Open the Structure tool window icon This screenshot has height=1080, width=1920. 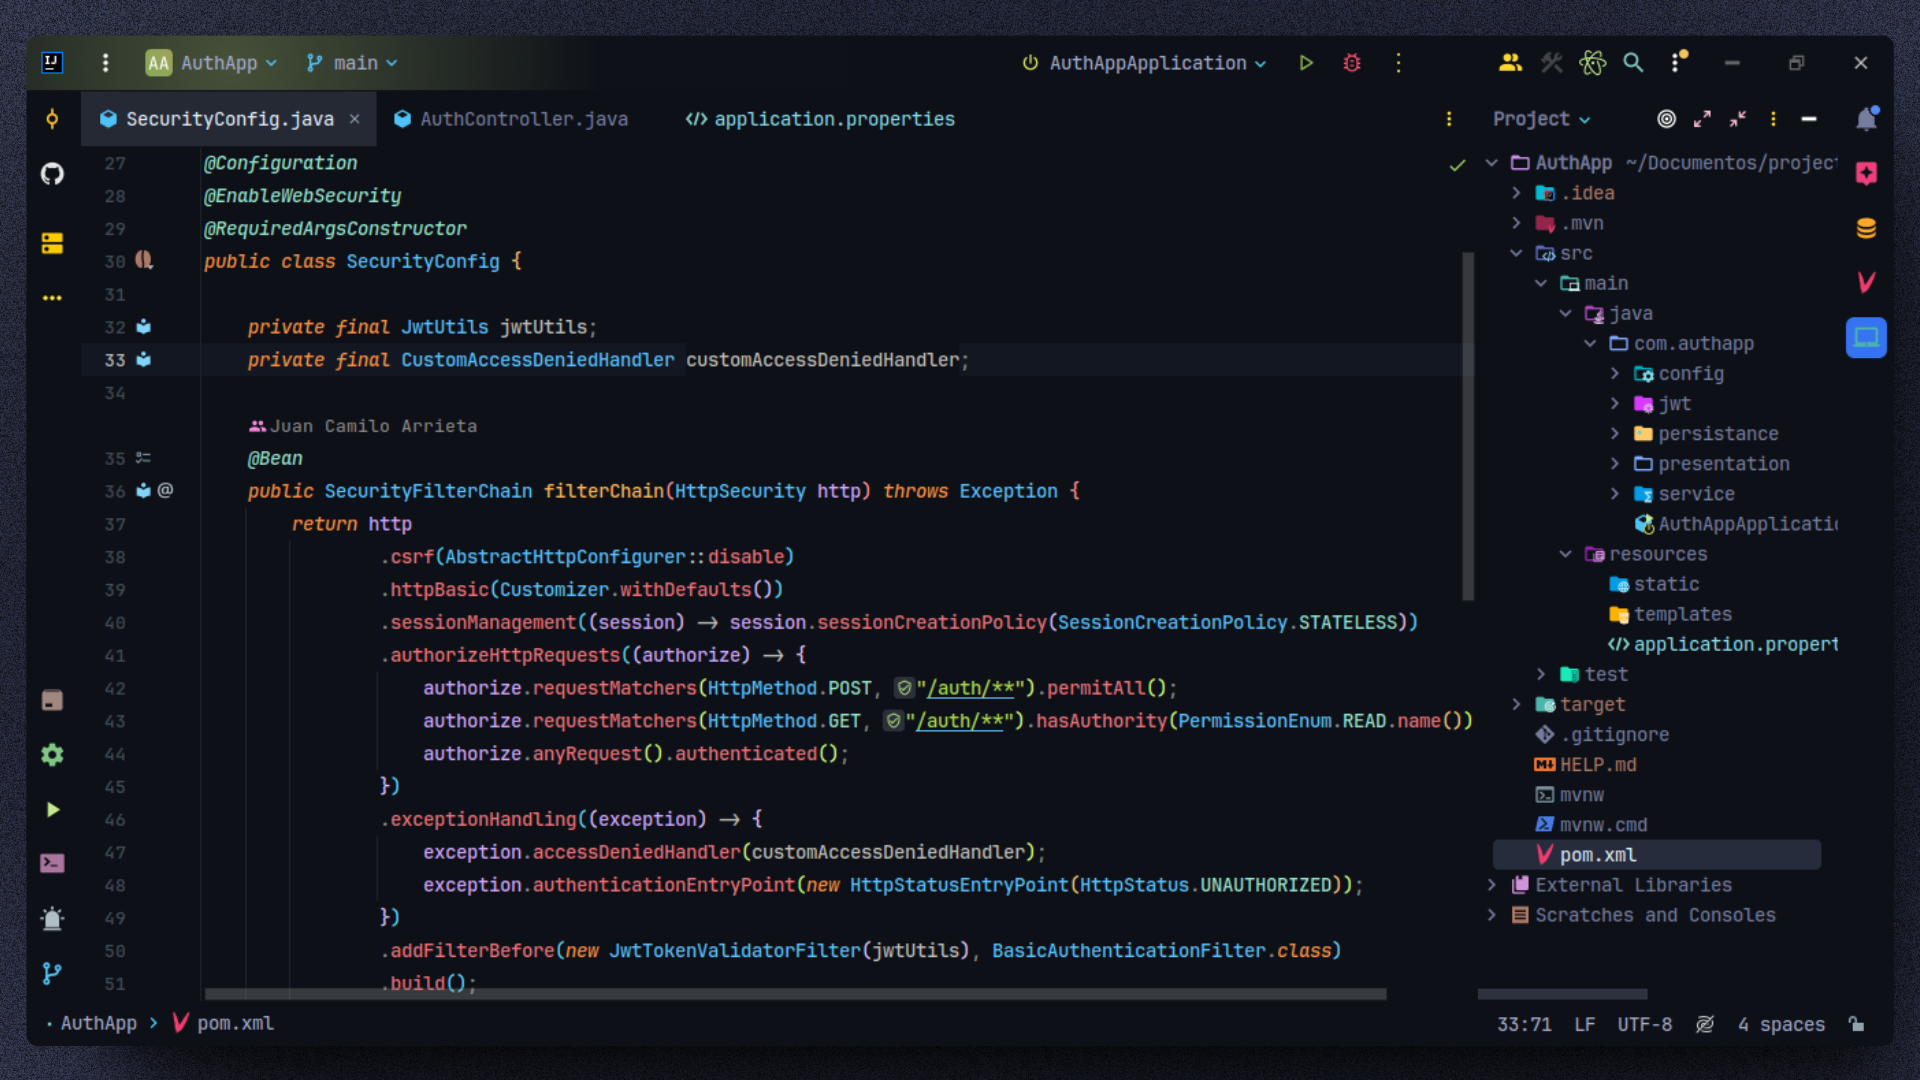tap(52, 243)
